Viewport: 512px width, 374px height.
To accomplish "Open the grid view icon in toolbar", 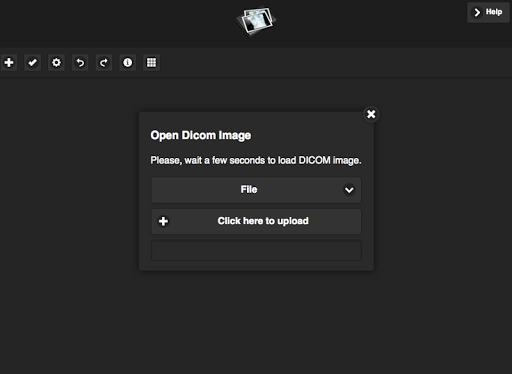I will point(151,62).
